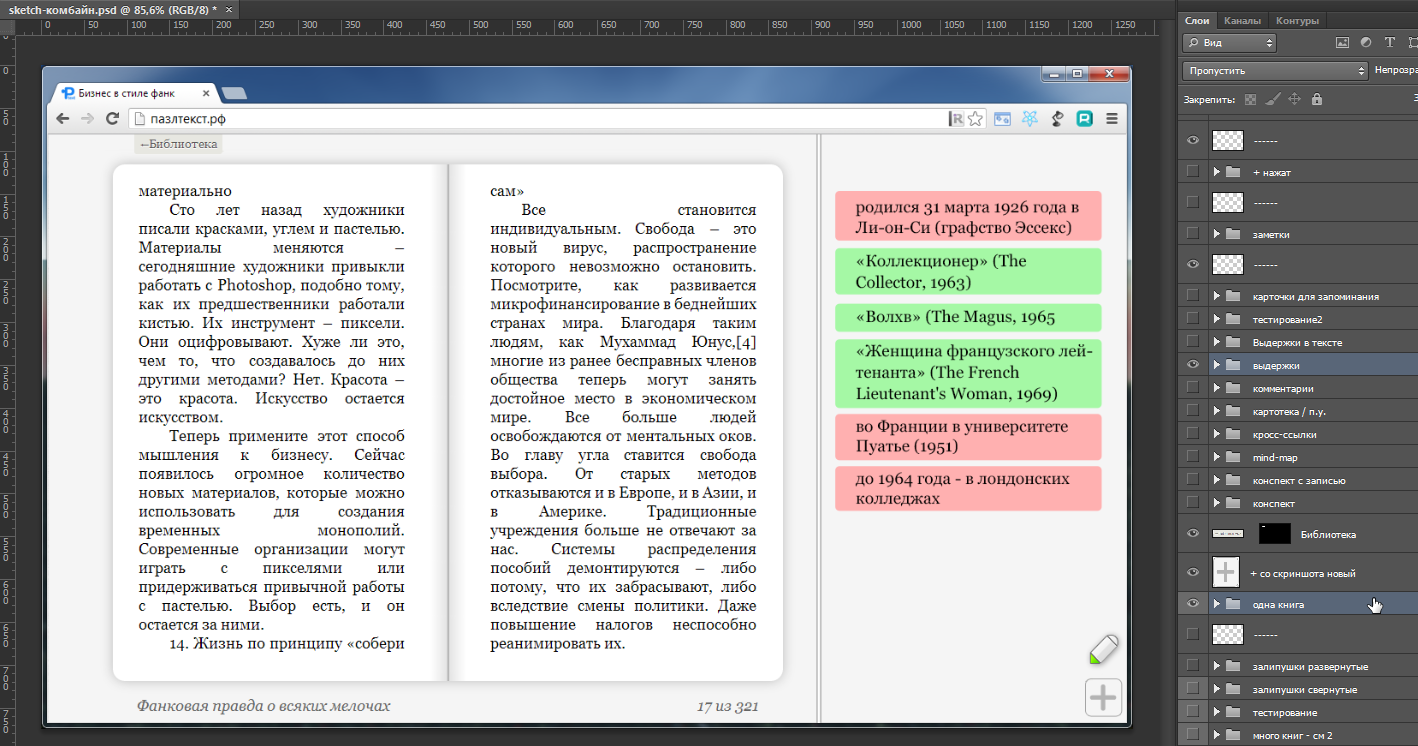Click the lock all padlock icon
The width and height of the screenshot is (1418, 746).
click(x=1316, y=99)
